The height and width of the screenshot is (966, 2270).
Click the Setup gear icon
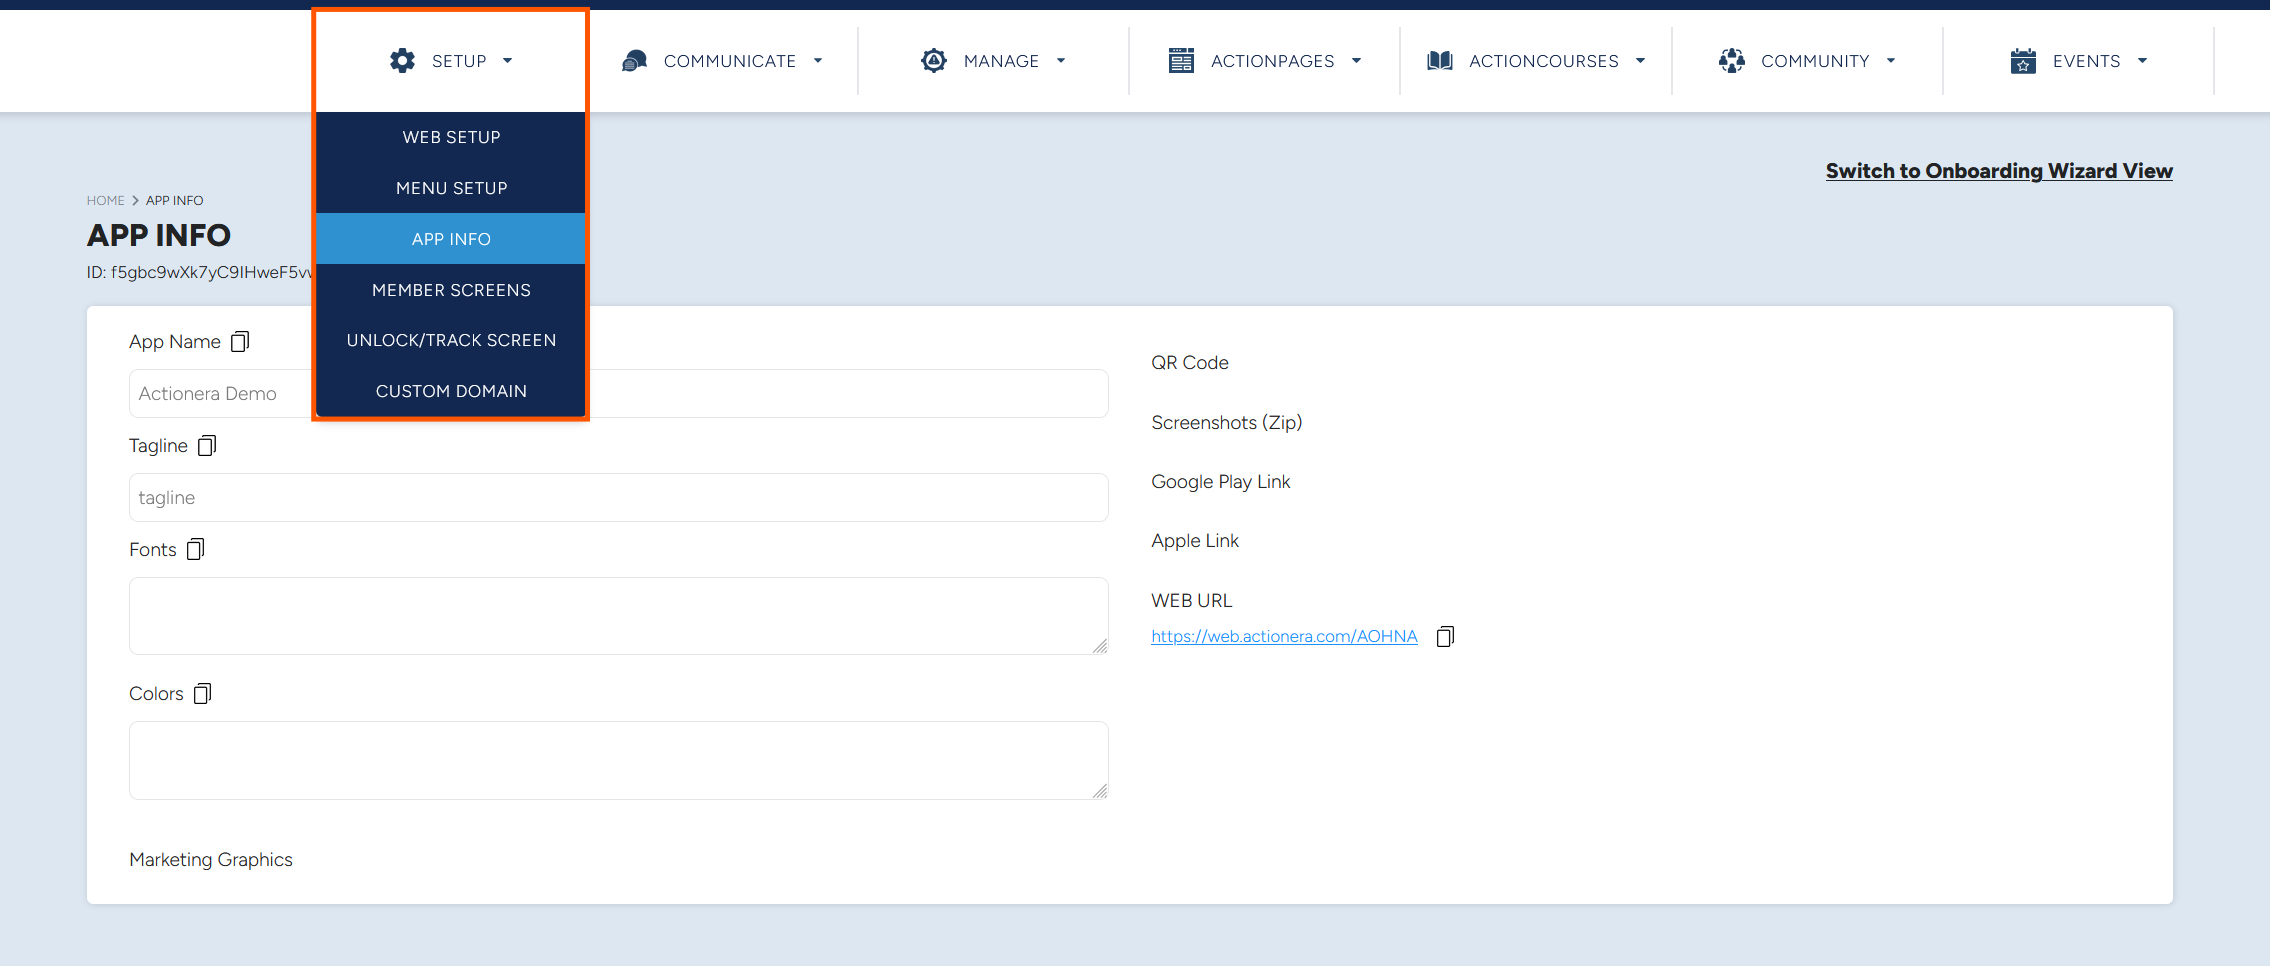pyautogui.click(x=402, y=61)
